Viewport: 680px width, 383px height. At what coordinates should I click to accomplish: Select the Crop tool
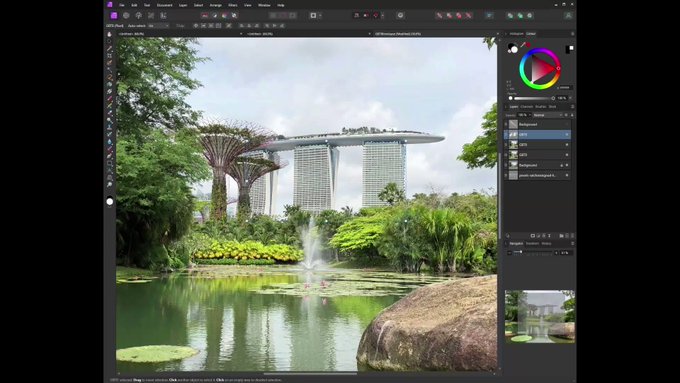pos(109,56)
